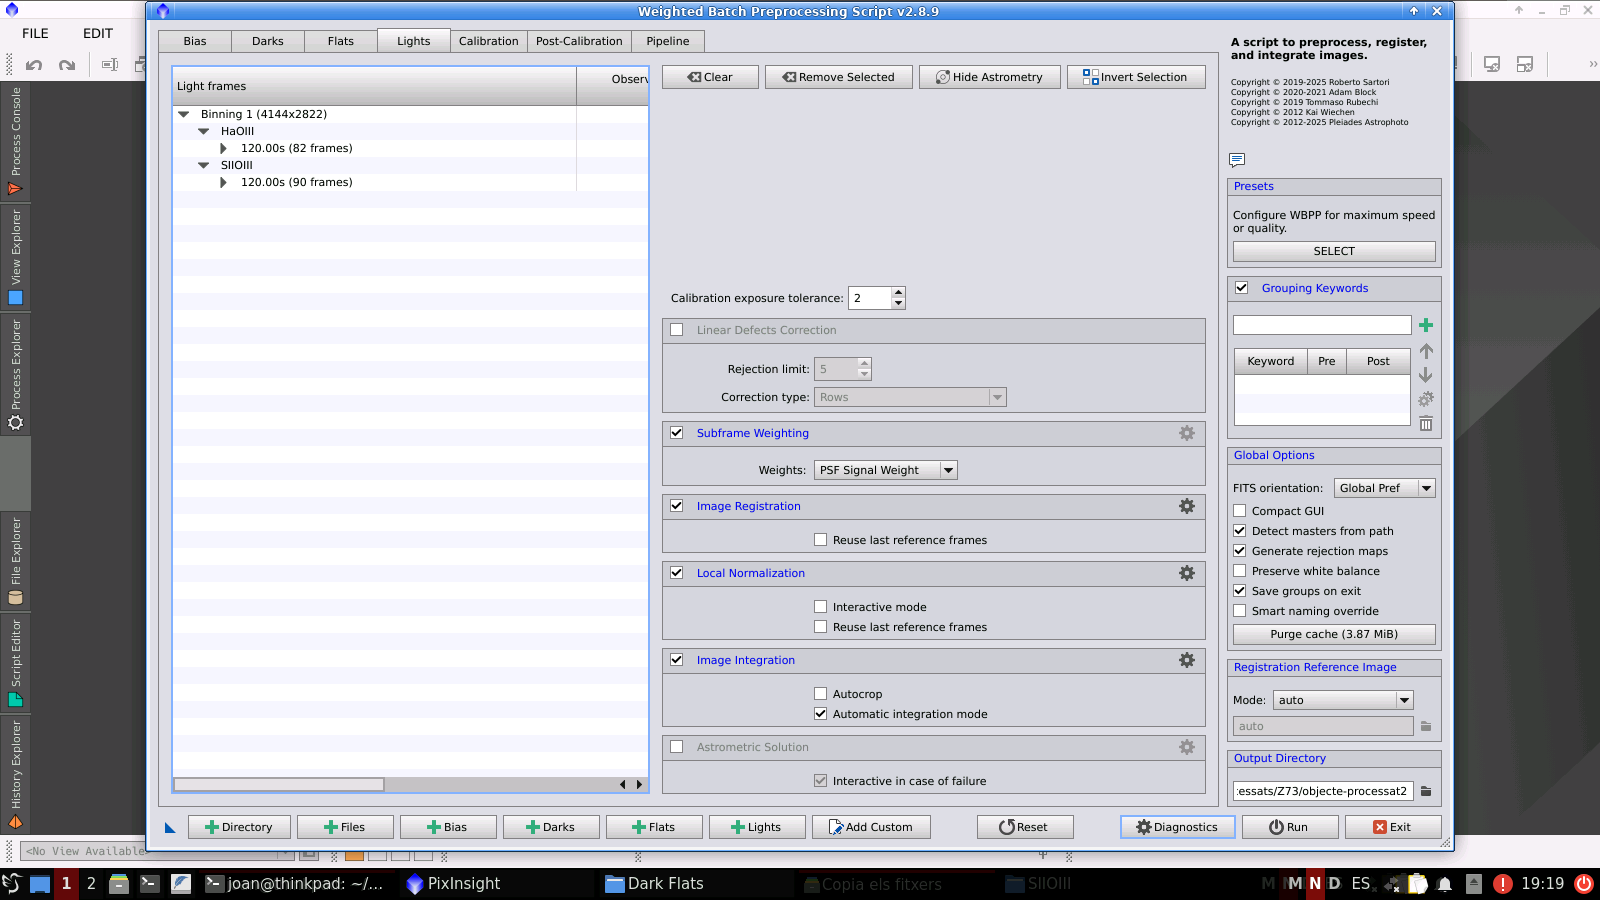Open the Weights dropdown
This screenshot has width=1600, height=900.
point(885,470)
